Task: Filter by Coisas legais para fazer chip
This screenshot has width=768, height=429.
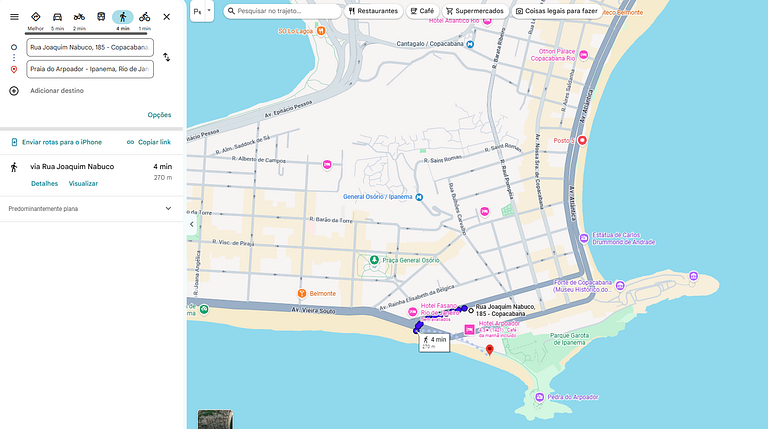Action: (557, 11)
